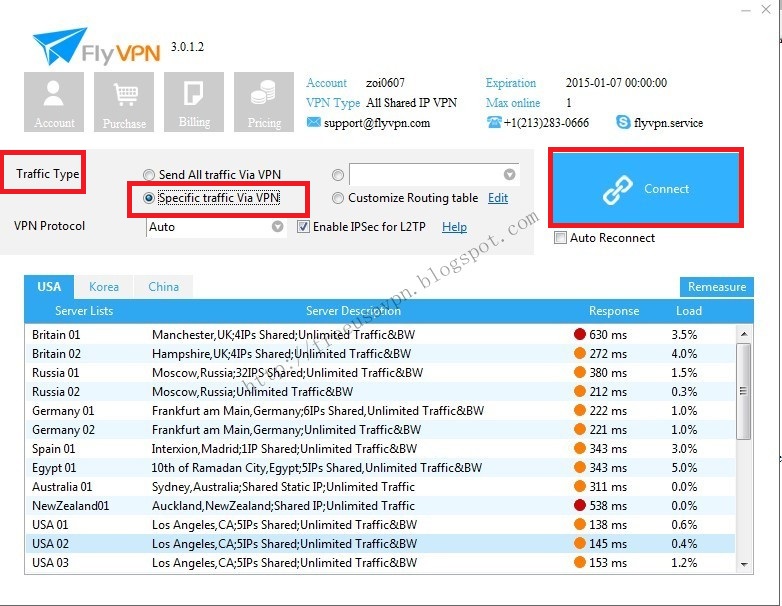Click the orange response dot for Russia 01

pos(580,372)
